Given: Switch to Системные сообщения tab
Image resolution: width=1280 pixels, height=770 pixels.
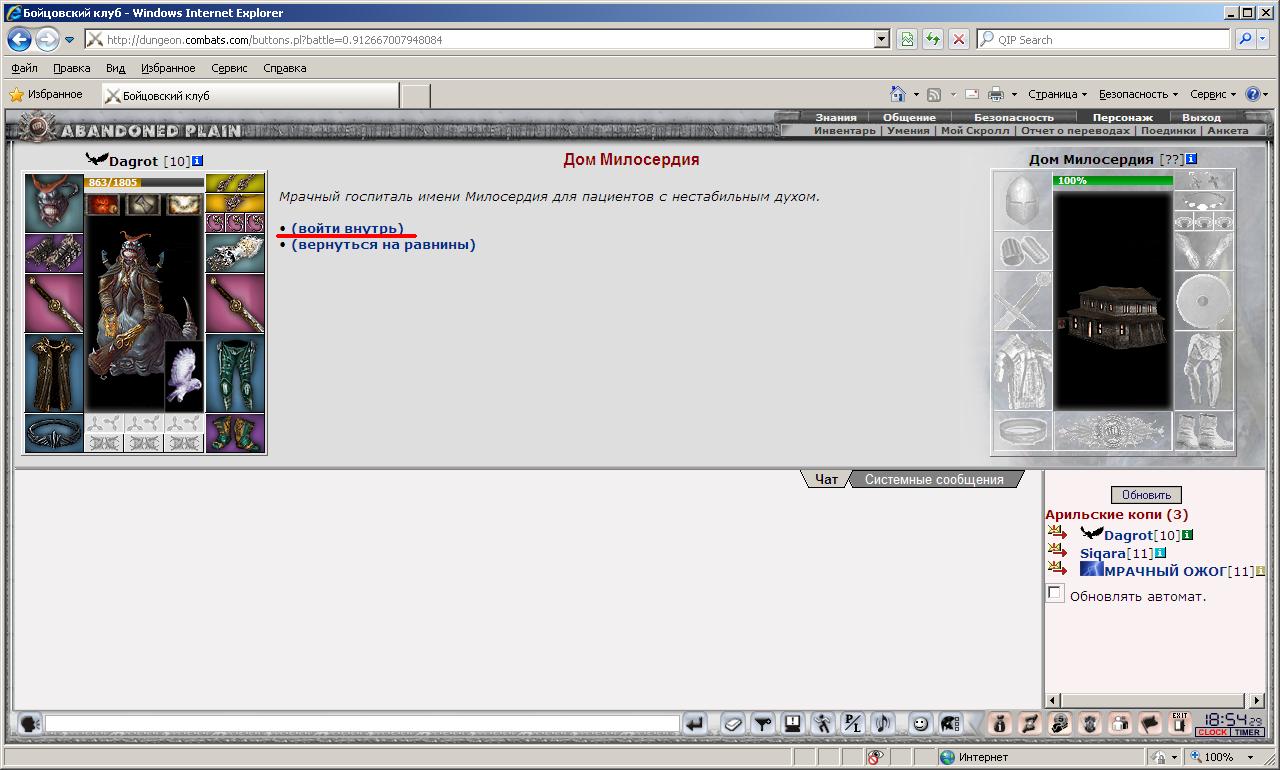Looking at the screenshot, I should pyautogui.click(x=934, y=479).
